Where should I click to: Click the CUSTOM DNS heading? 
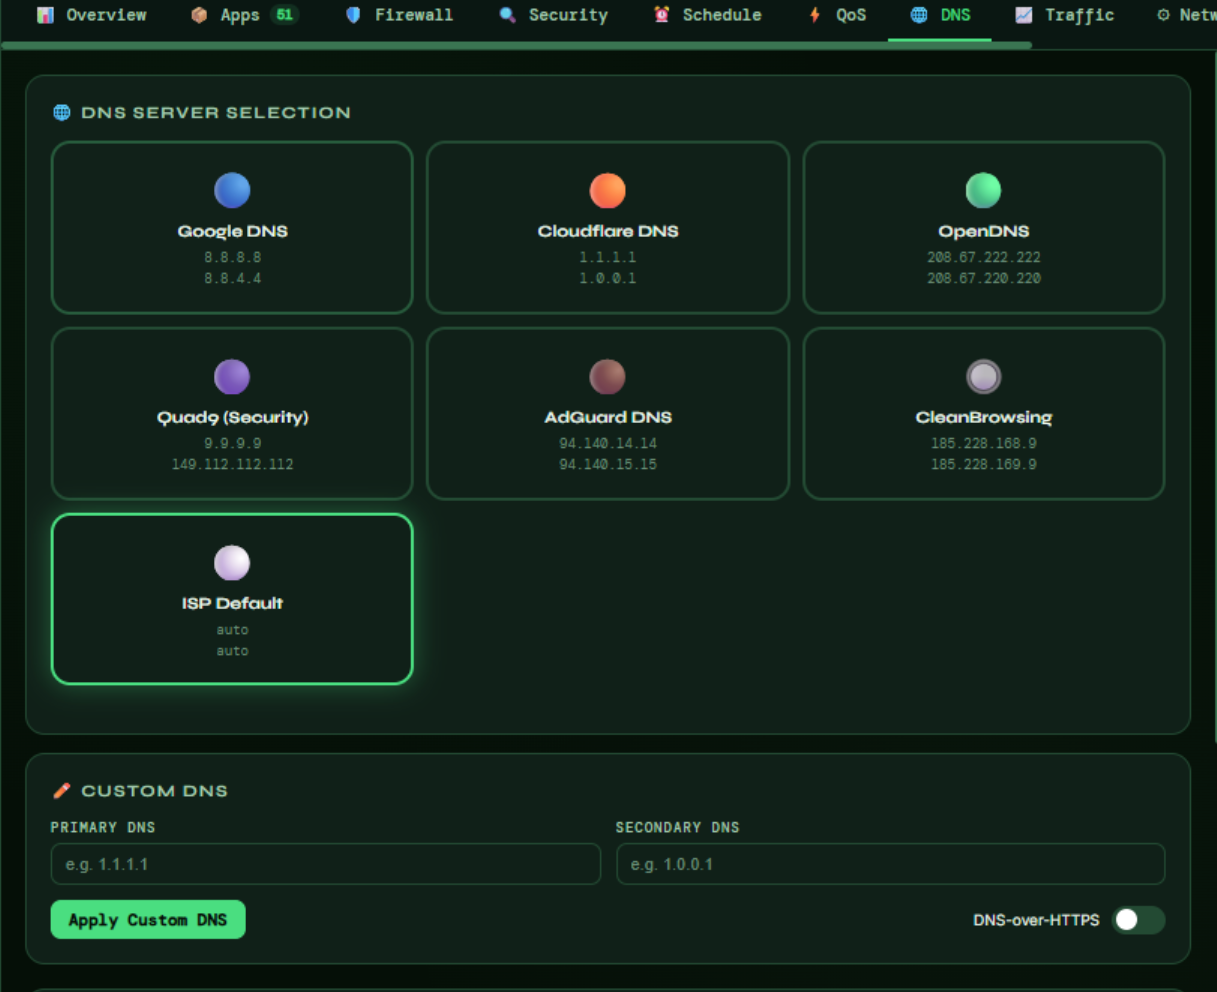pos(155,791)
